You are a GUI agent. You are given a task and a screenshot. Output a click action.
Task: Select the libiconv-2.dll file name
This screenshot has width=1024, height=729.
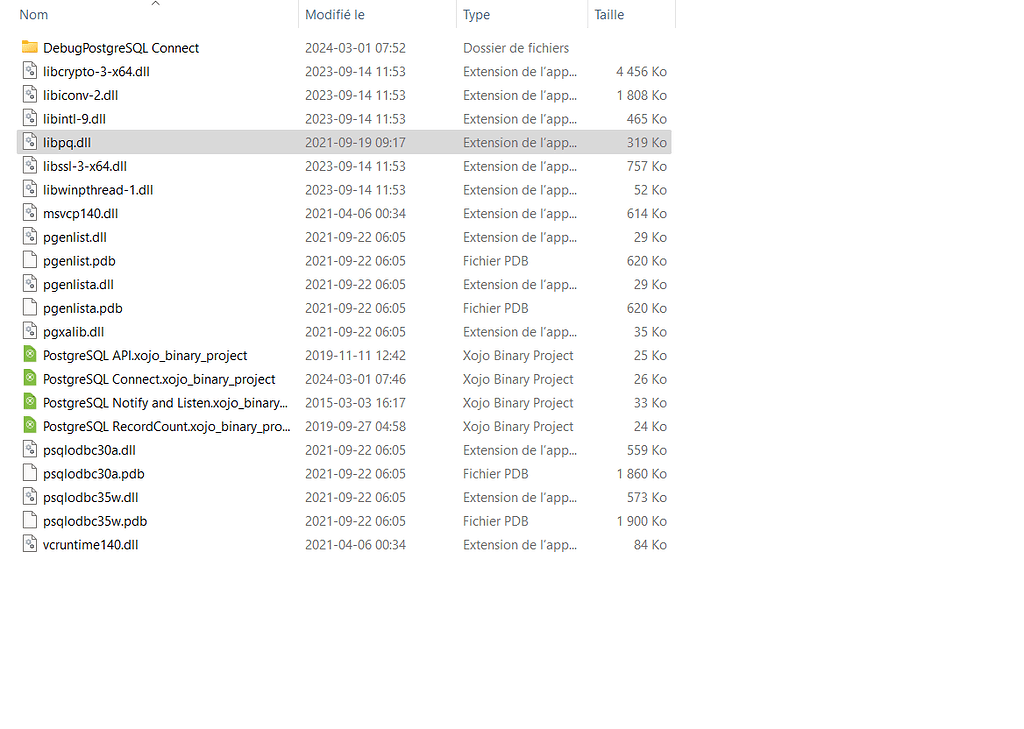(x=80, y=95)
